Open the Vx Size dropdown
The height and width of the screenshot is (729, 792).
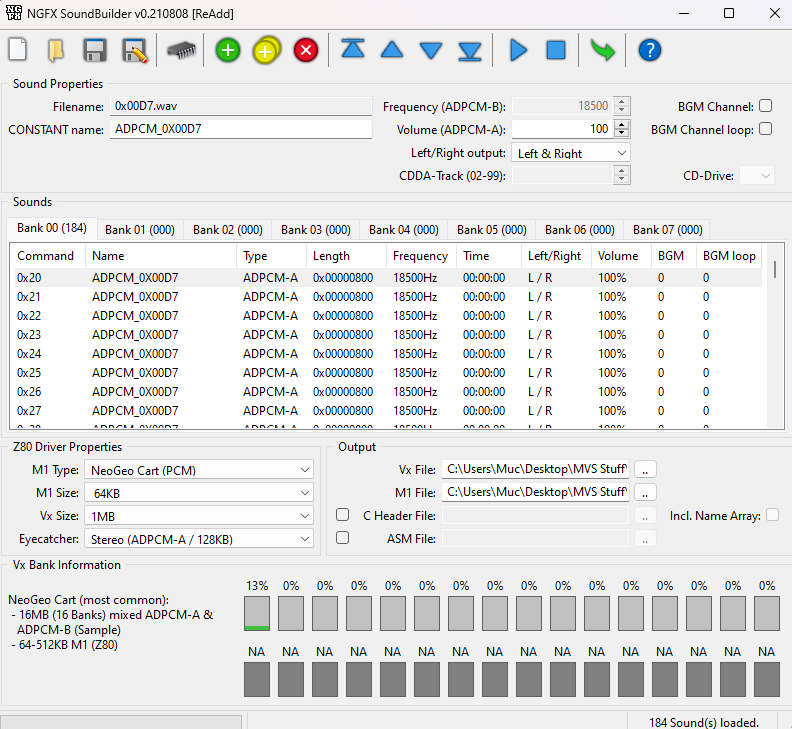click(x=199, y=516)
